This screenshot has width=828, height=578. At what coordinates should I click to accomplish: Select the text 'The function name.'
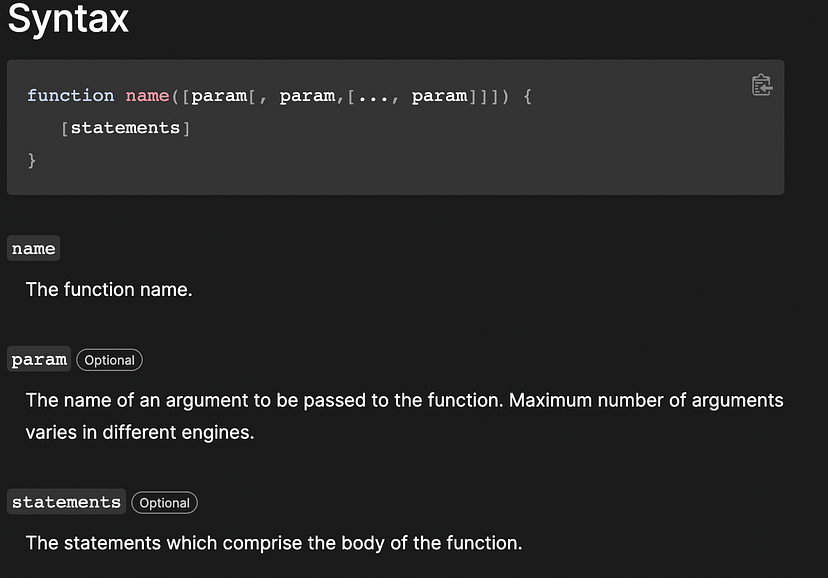point(108,289)
